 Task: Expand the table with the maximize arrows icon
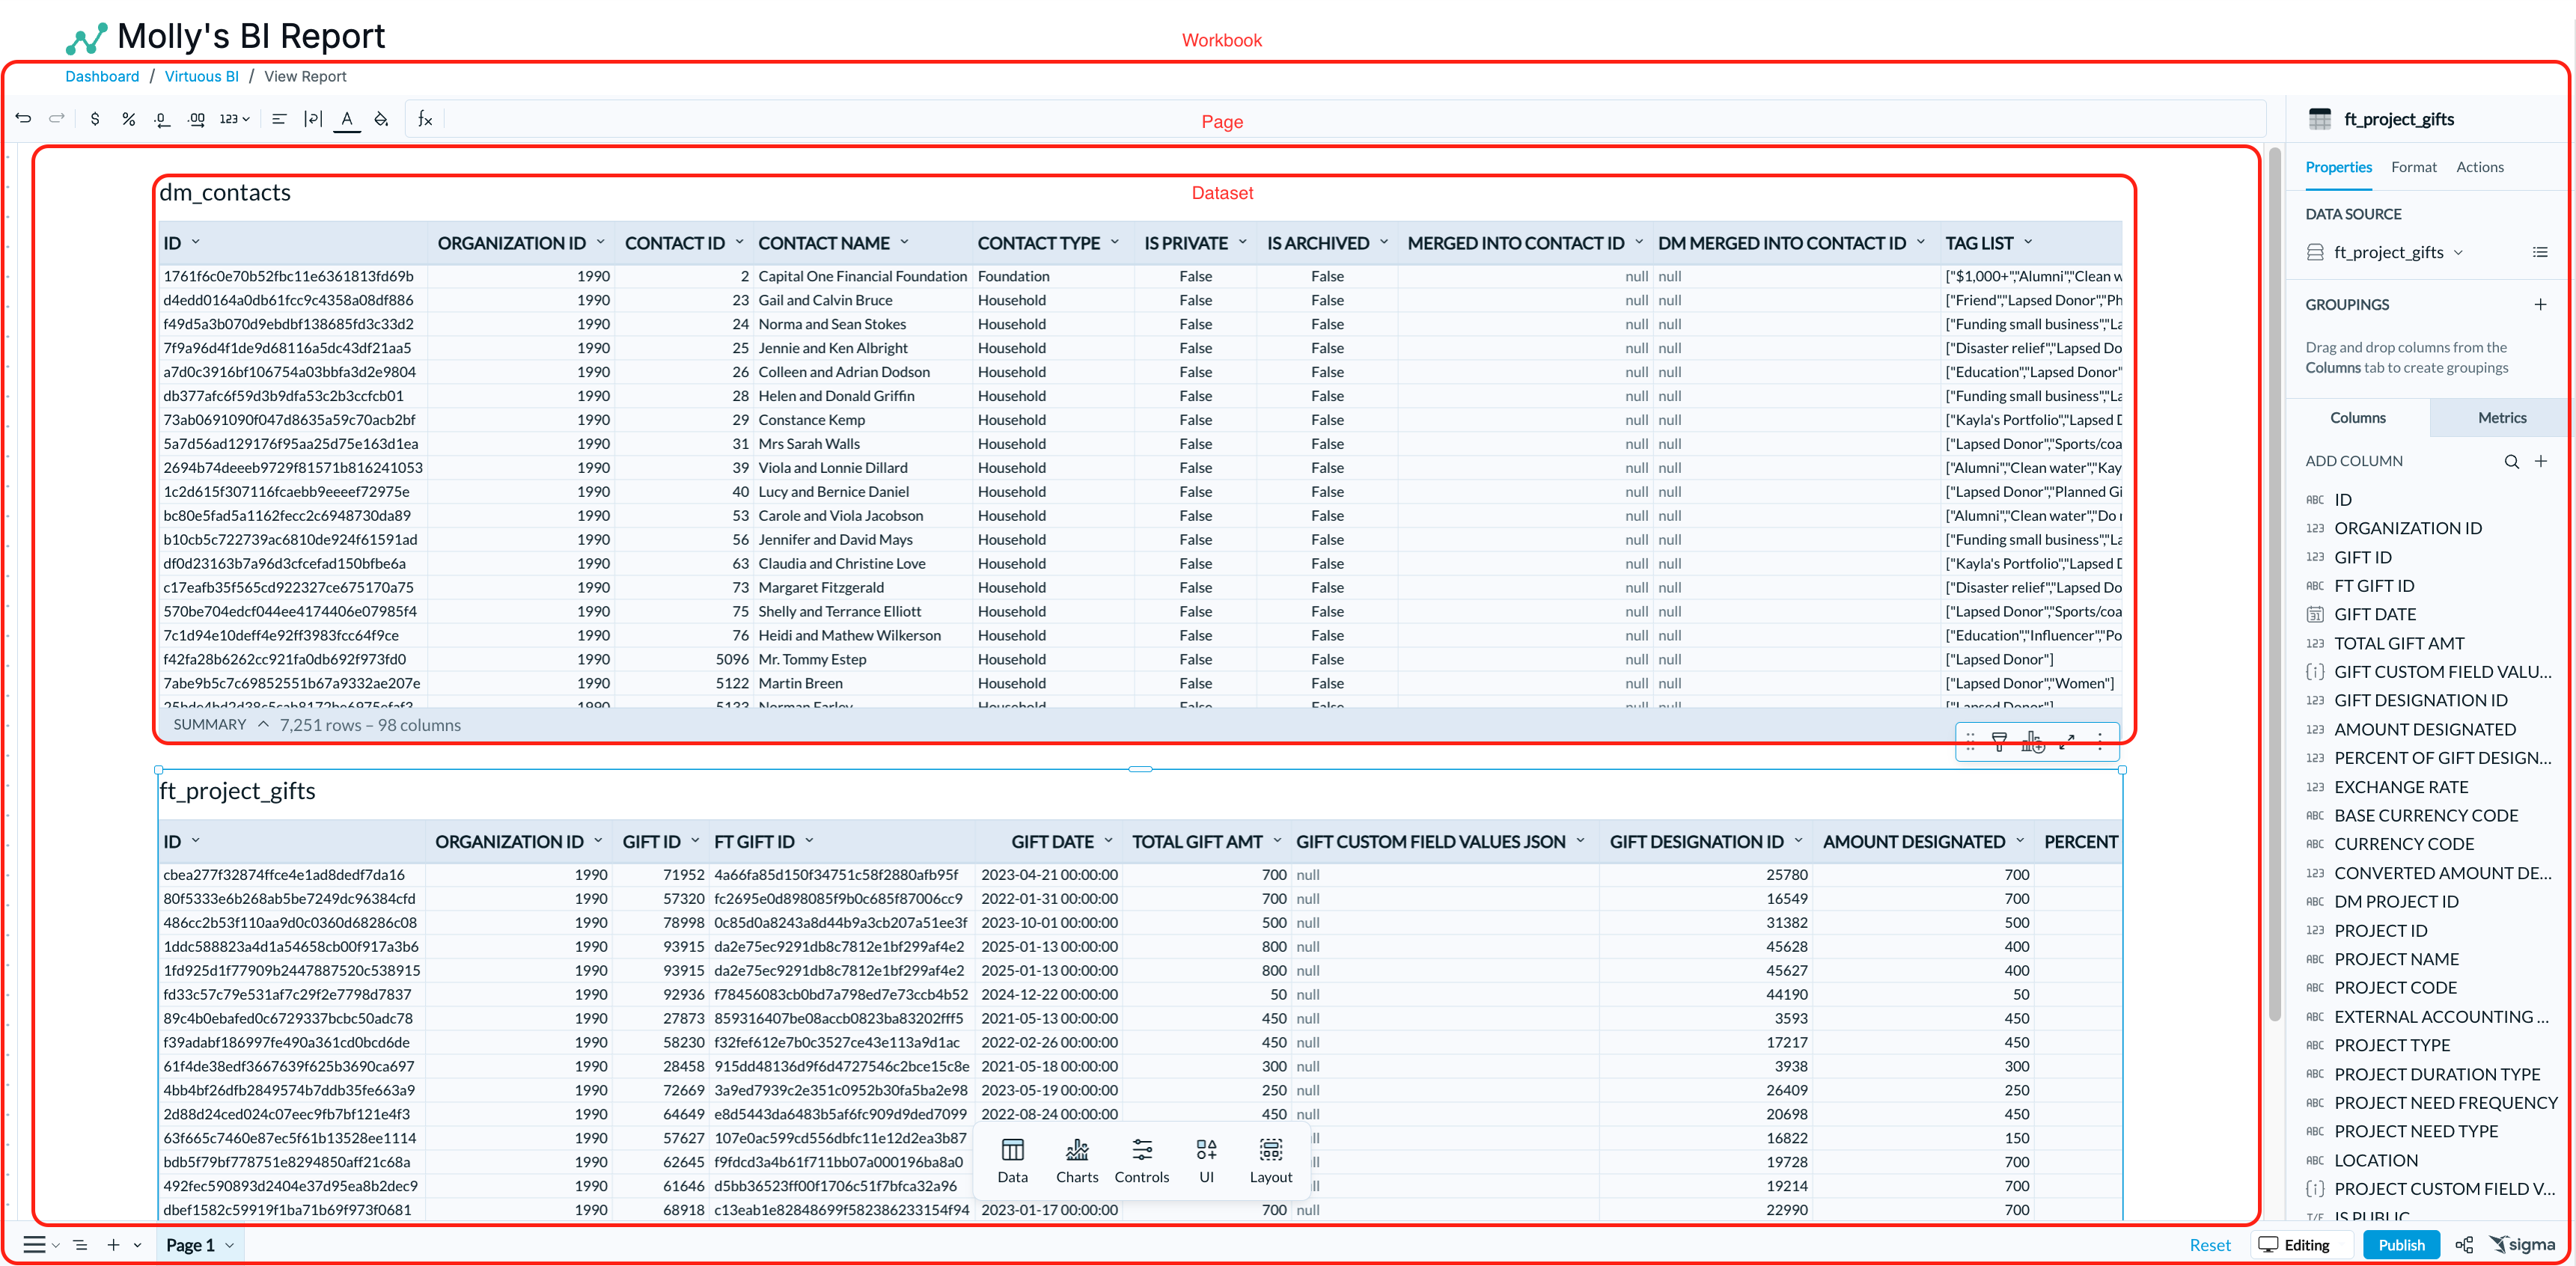(x=2066, y=741)
